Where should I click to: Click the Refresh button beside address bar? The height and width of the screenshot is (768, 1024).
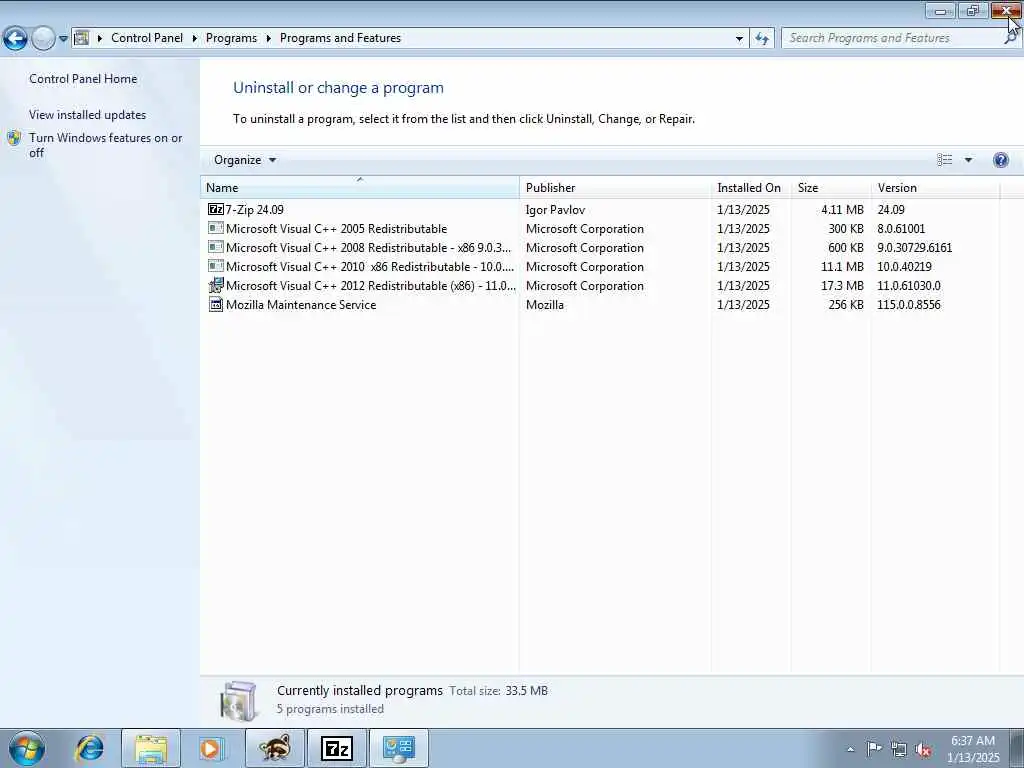tap(762, 39)
